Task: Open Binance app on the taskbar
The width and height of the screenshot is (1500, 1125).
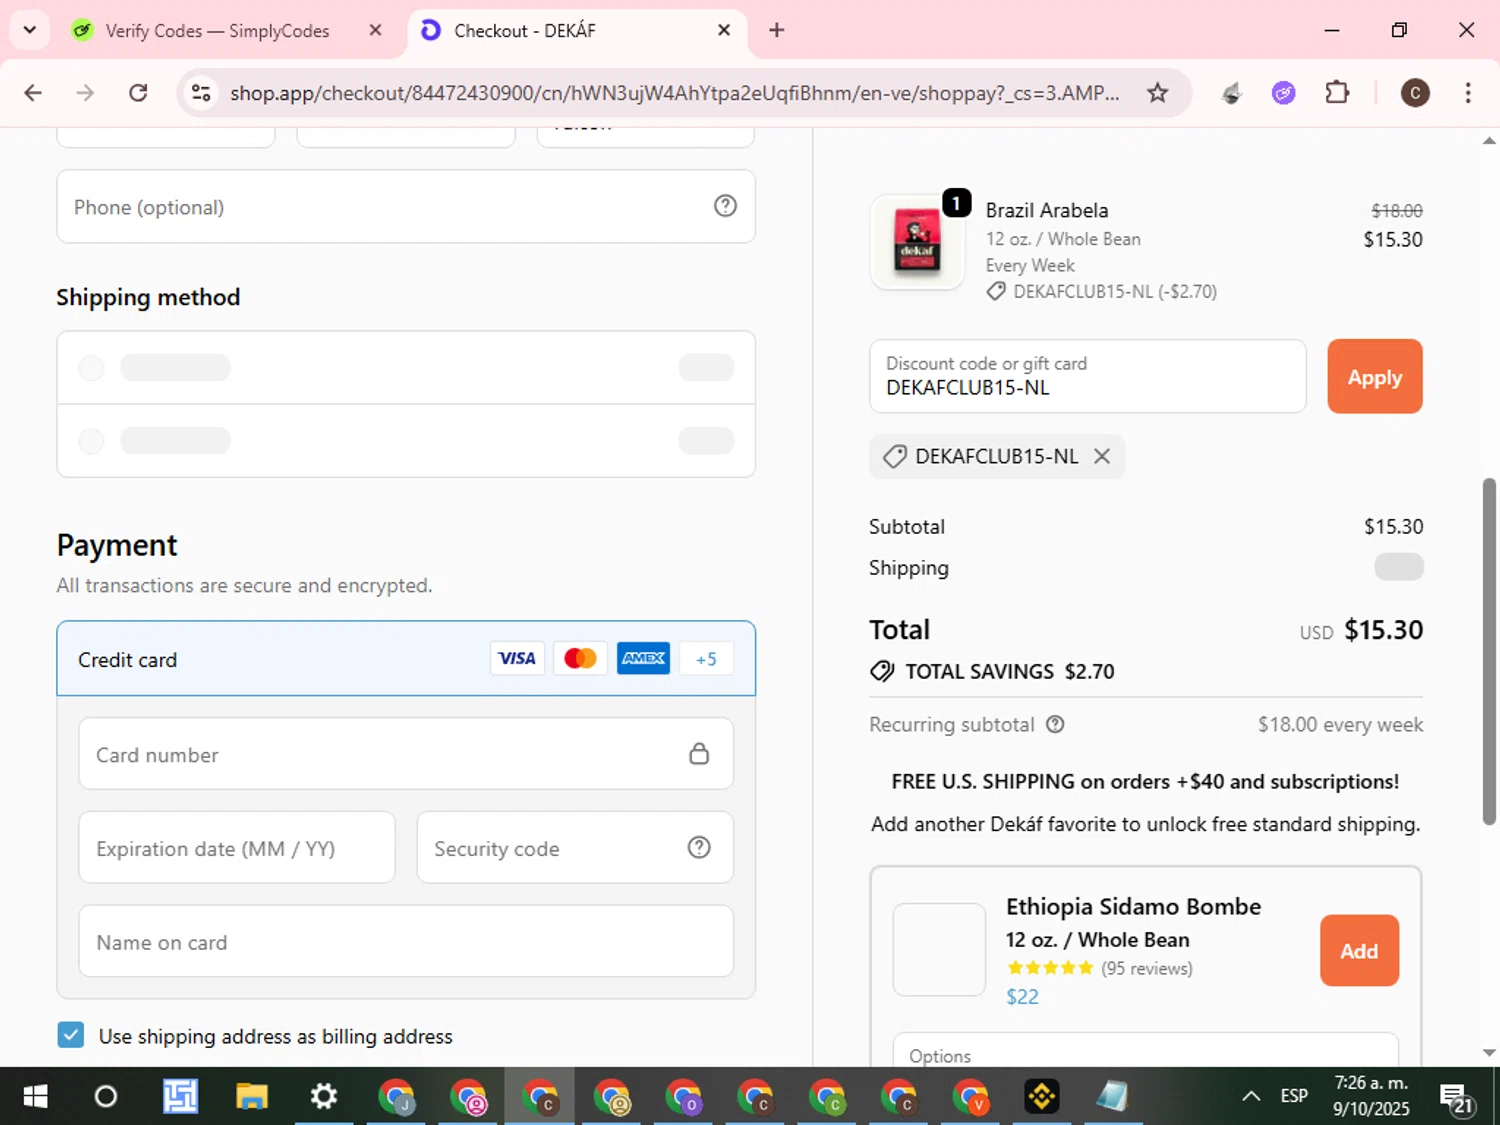Action: (1042, 1096)
